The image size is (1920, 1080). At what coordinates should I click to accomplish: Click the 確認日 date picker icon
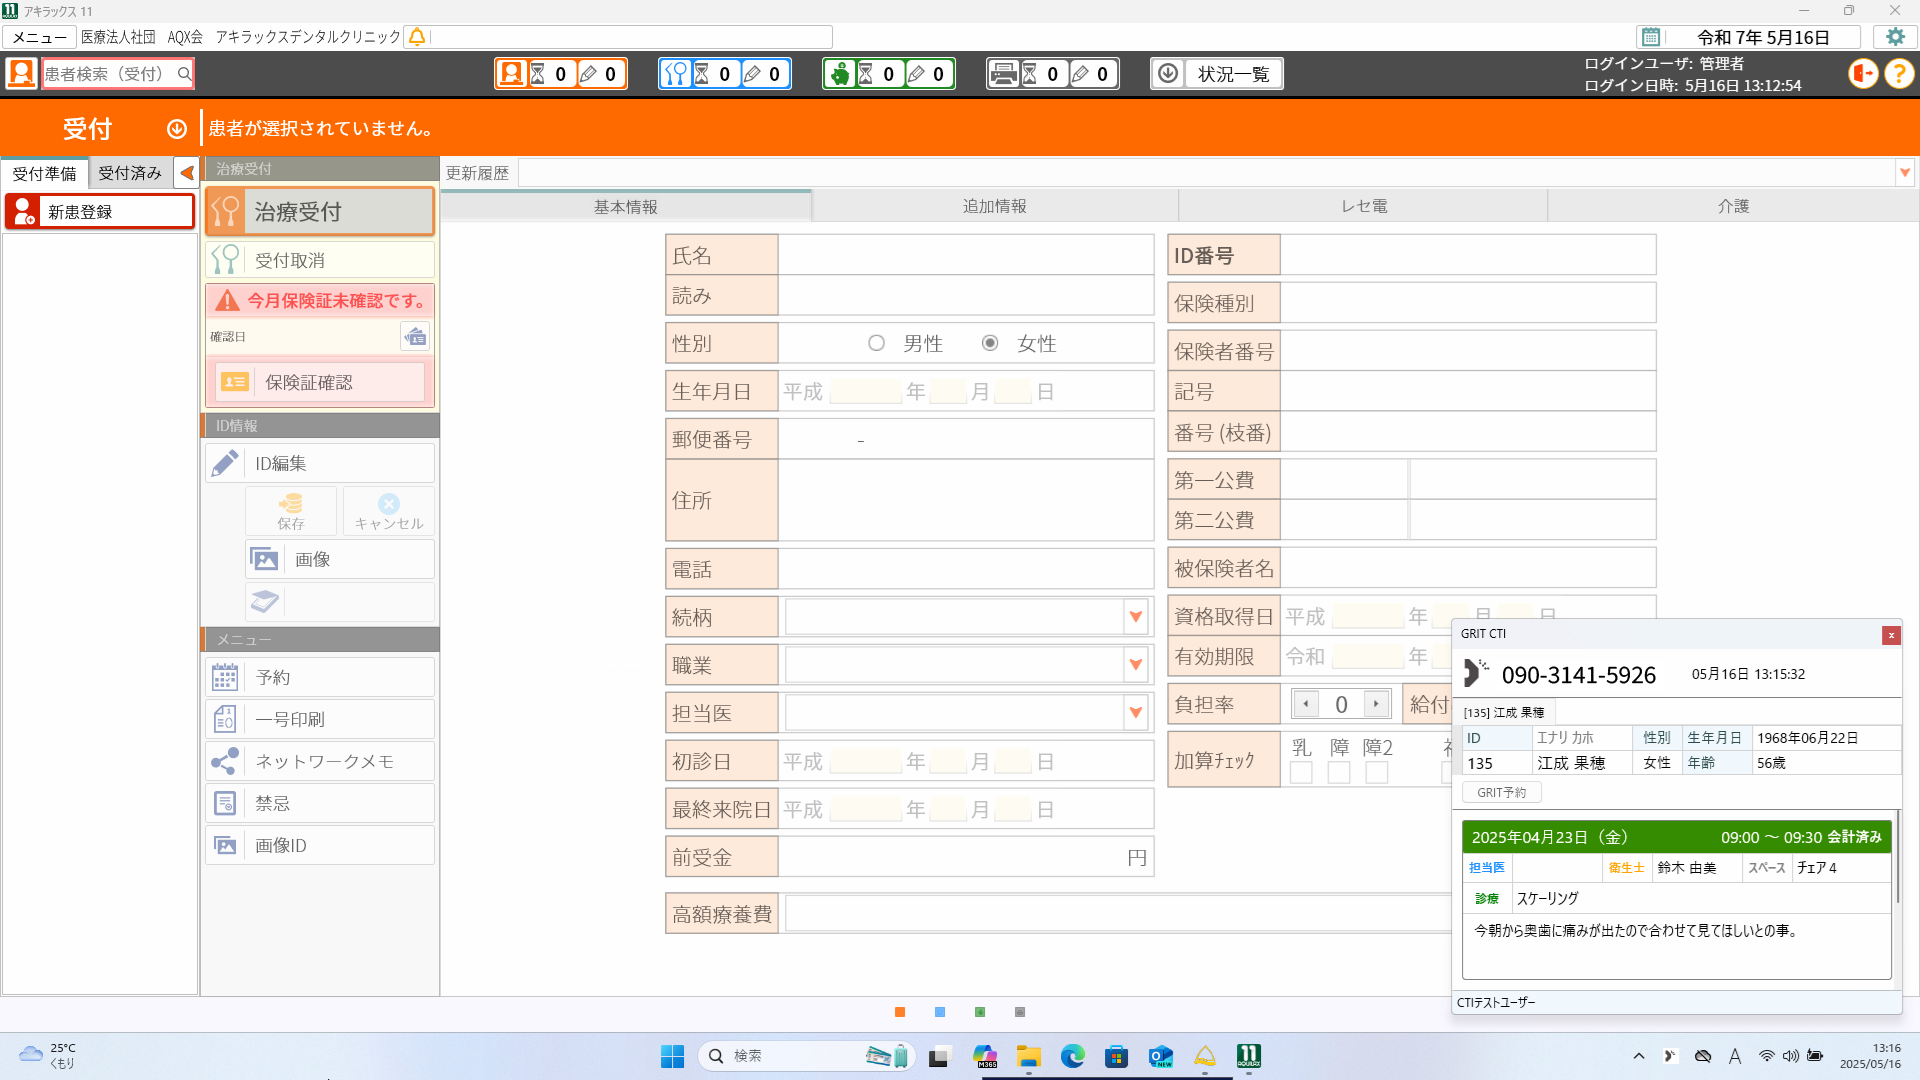coord(415,337)
